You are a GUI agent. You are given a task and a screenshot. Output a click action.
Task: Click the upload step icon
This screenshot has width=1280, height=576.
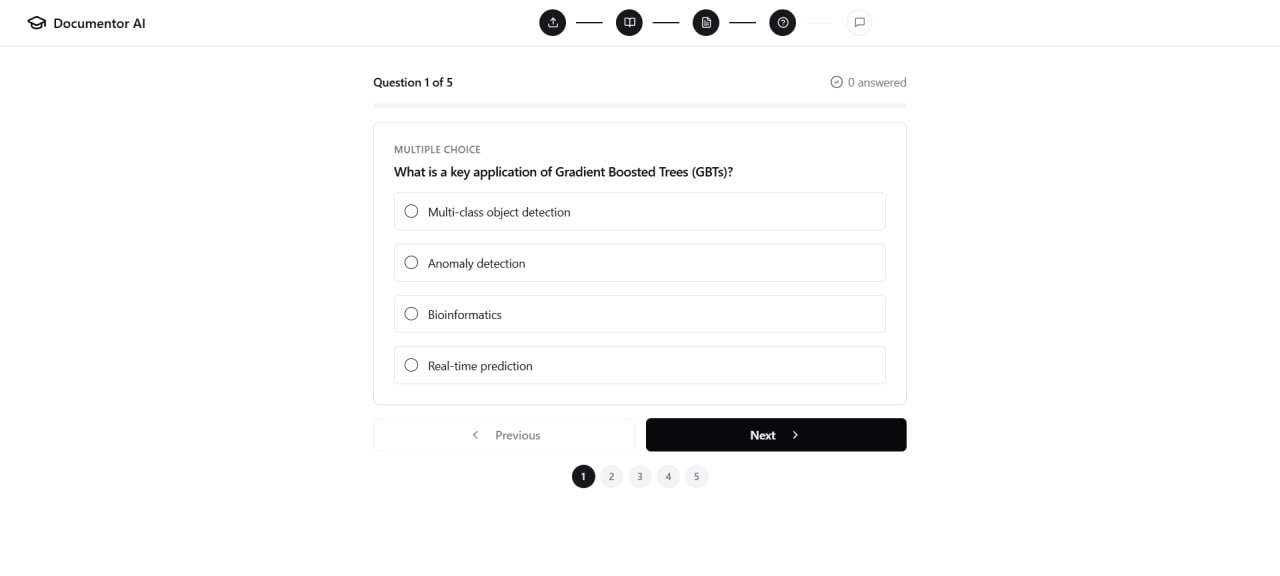tap(553, 22)
